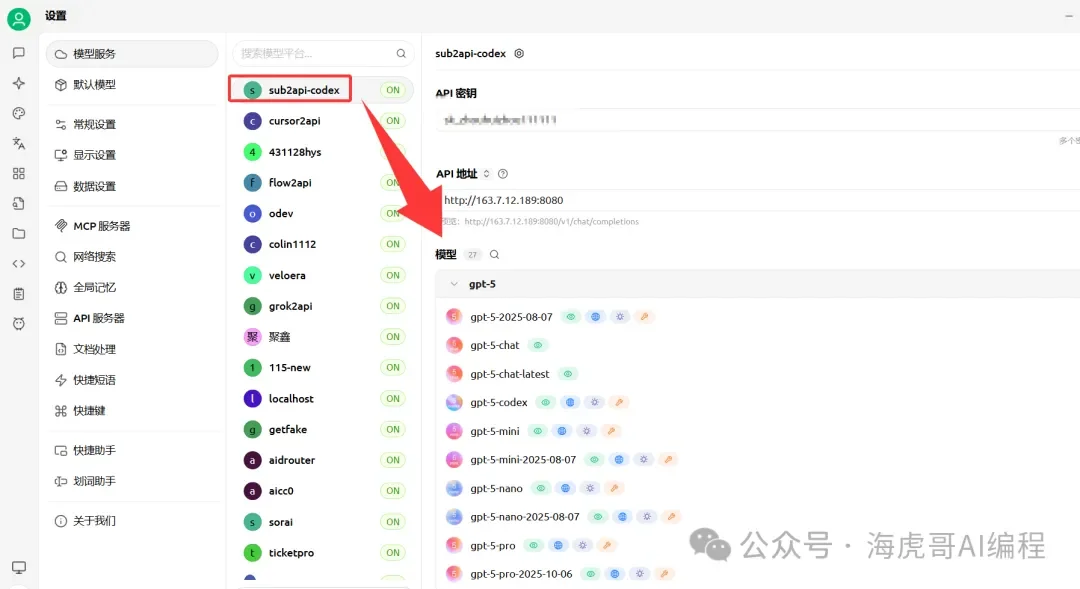The height and width of the screenshot is (589, 1080).
Task: Click the settings gear beside sub2api-codex title
Action: [x=518, y=53]
